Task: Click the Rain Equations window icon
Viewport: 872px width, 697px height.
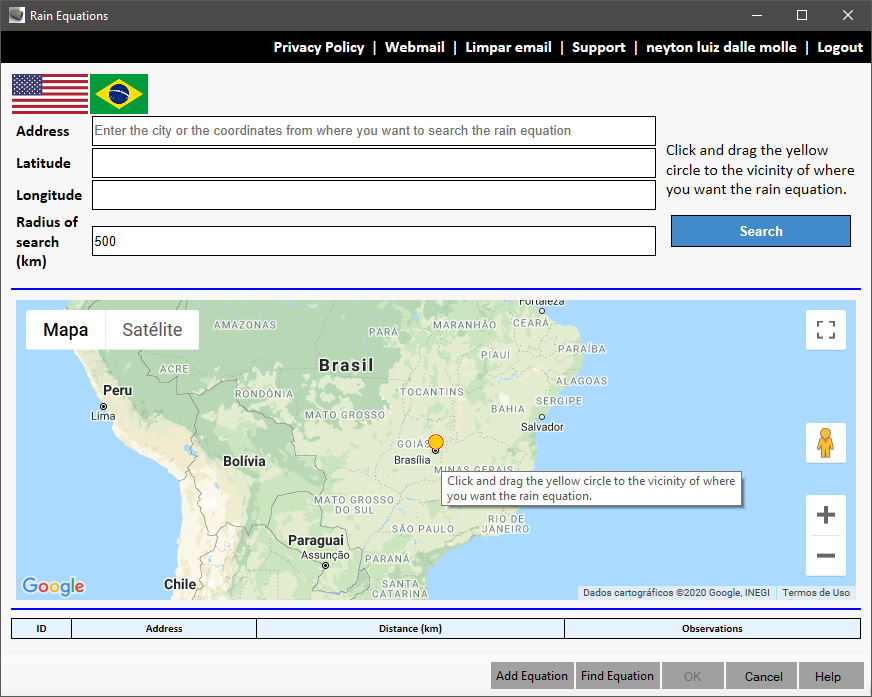Action: (x=17, y=15)
